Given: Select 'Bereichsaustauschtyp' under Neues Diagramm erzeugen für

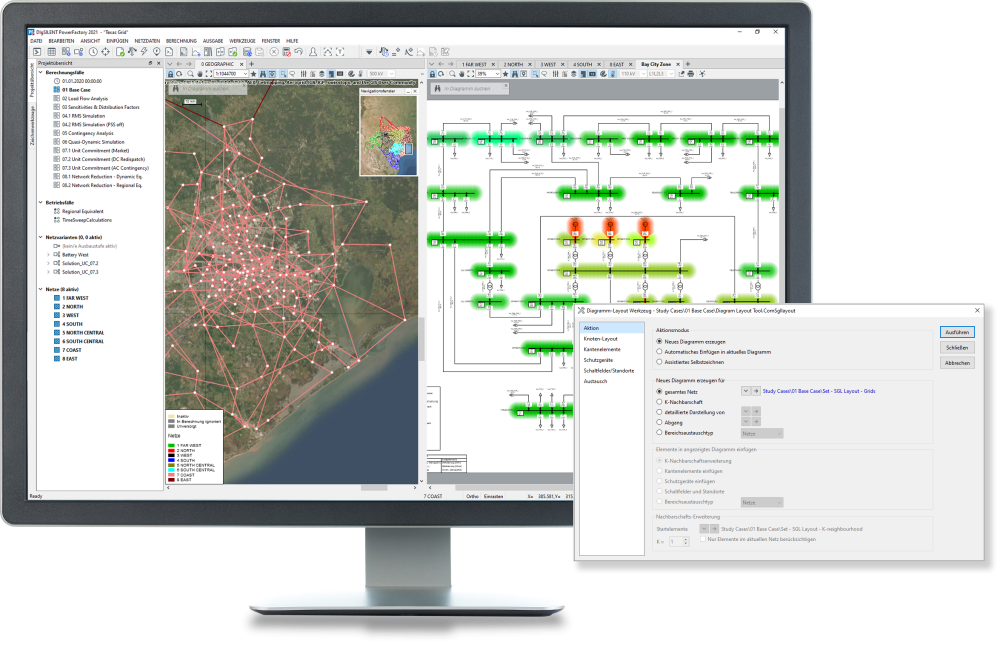Looking at the screenshot, I should pyautogui.click(x=659, y=432).
